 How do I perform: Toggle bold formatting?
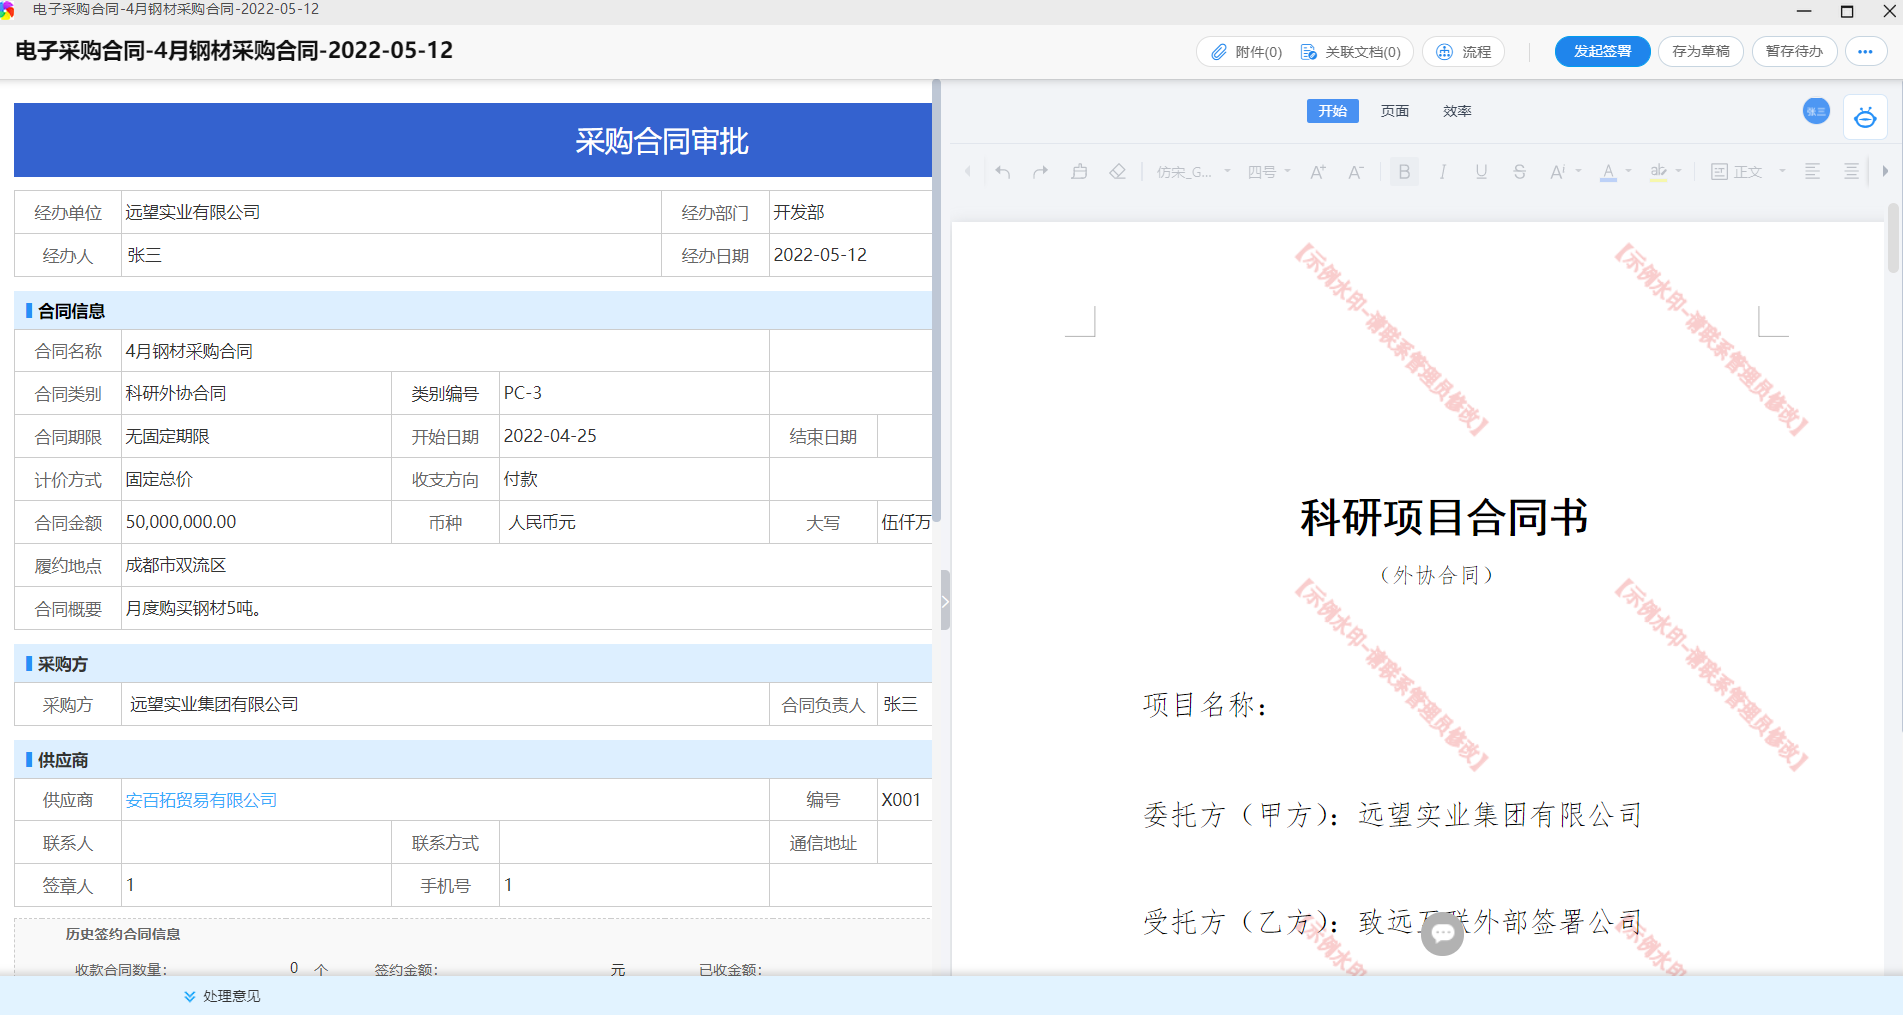(1404, 172)
